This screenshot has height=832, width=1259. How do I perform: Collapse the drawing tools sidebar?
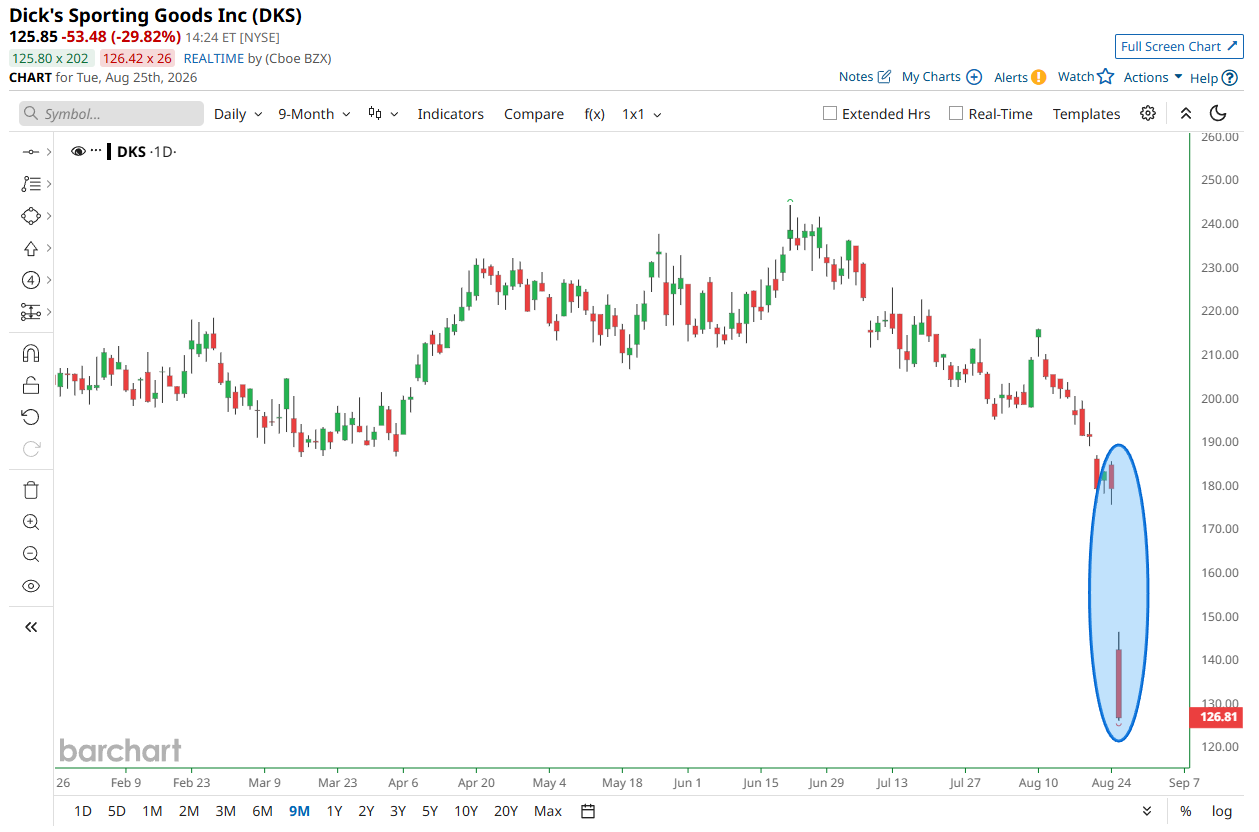(x=30, y=627)
